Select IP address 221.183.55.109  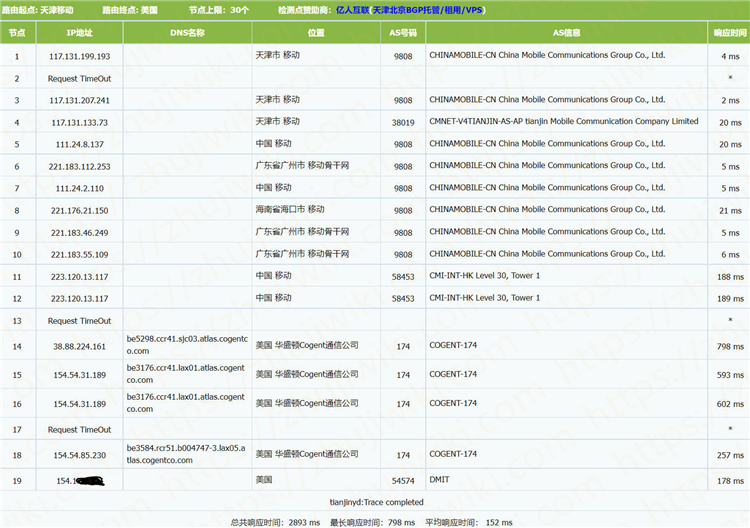(x=79, y=255)
